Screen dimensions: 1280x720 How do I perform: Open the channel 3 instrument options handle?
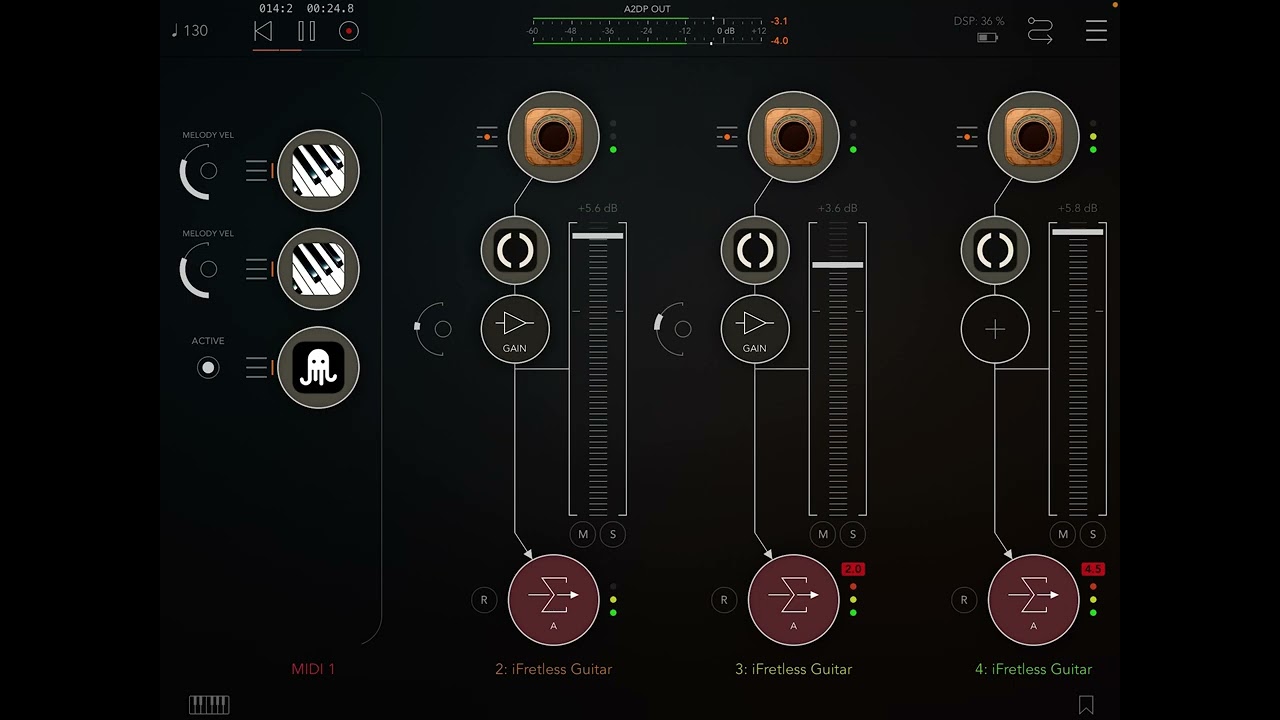(x=727, y=137)
